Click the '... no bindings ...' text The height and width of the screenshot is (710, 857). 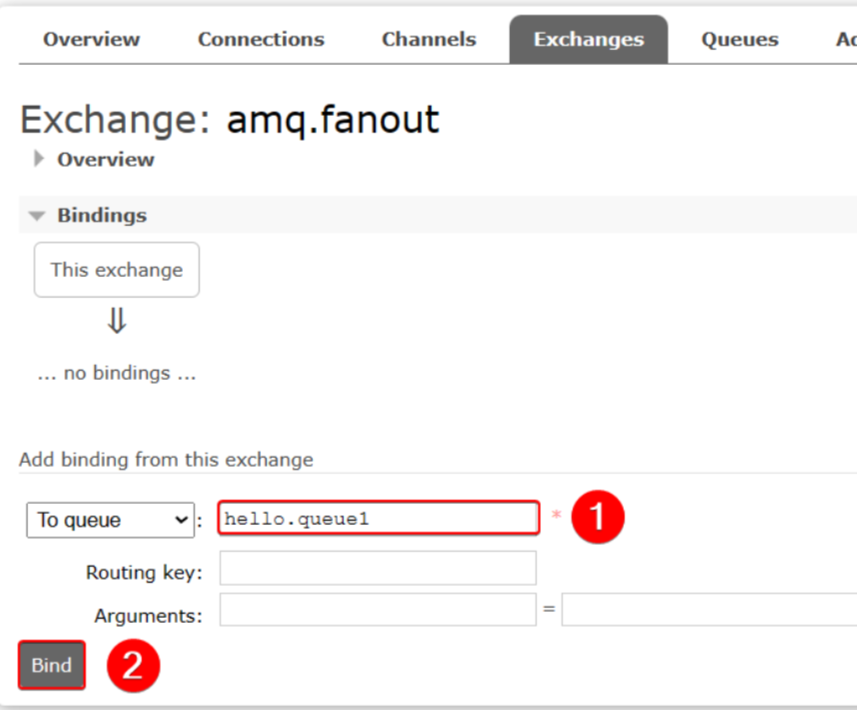pyautogui.click(x=117, y=374)
